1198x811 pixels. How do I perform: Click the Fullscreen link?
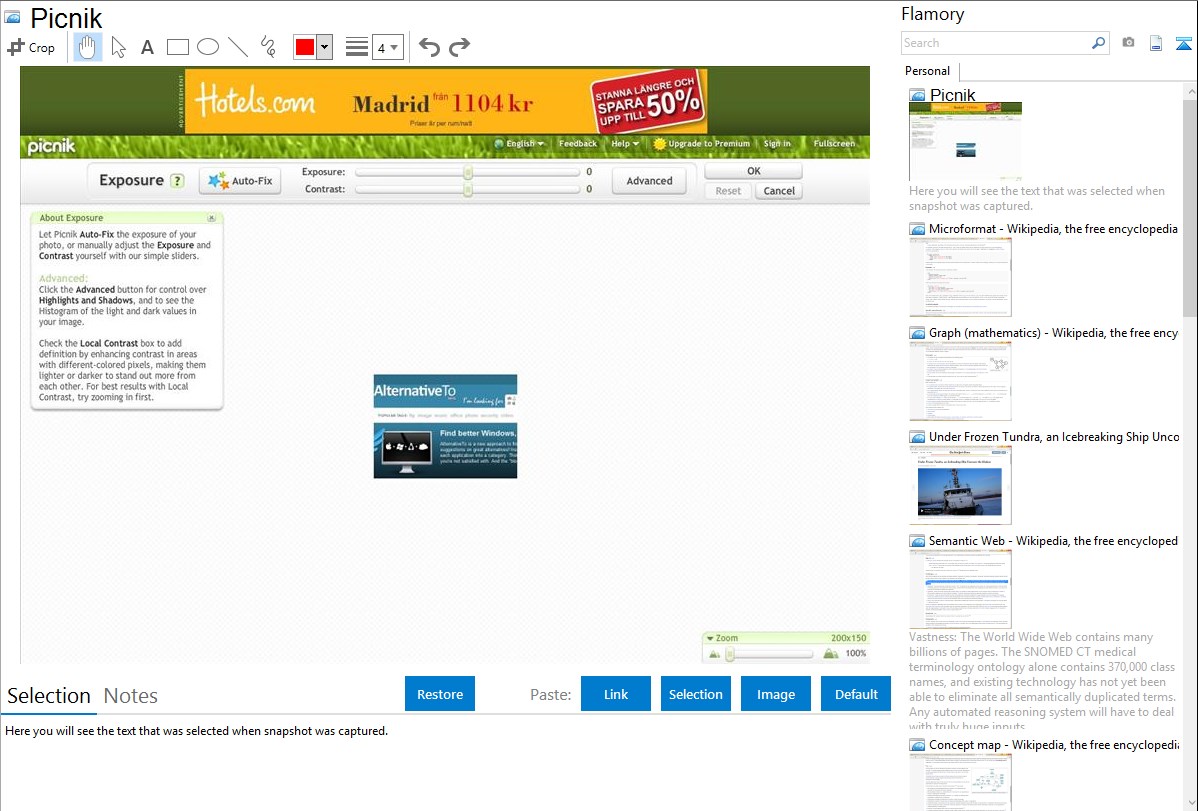pyautogui.click(x=834, y=144)
